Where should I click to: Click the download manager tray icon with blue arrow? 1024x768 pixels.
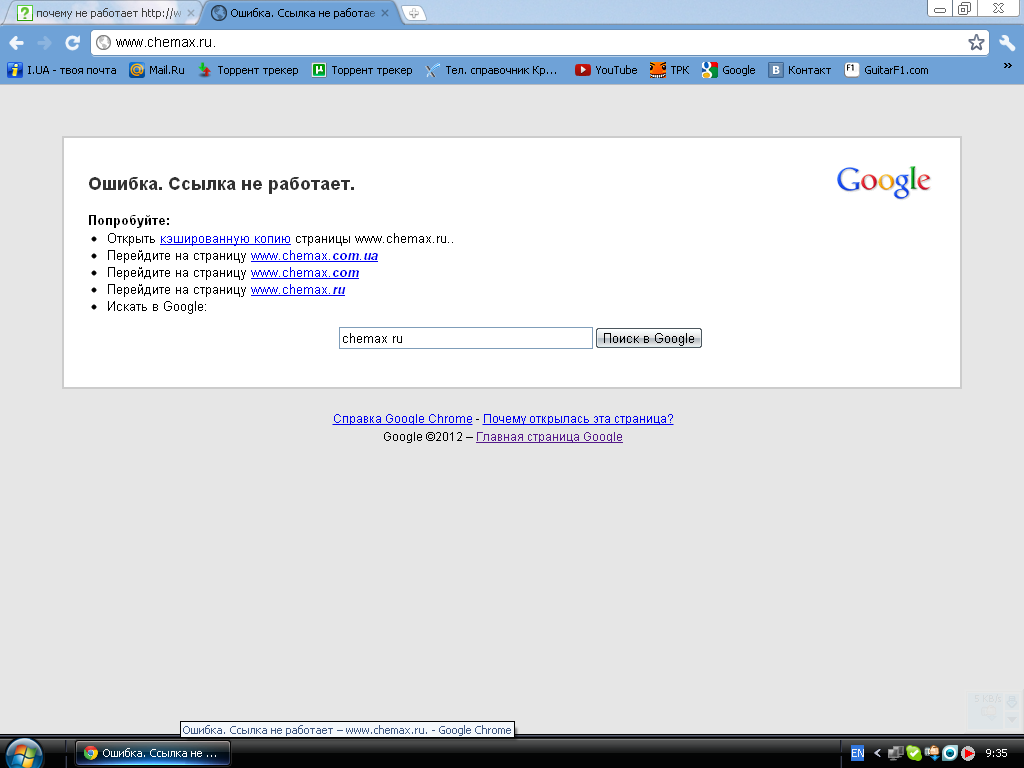click(x=932, y=753)
